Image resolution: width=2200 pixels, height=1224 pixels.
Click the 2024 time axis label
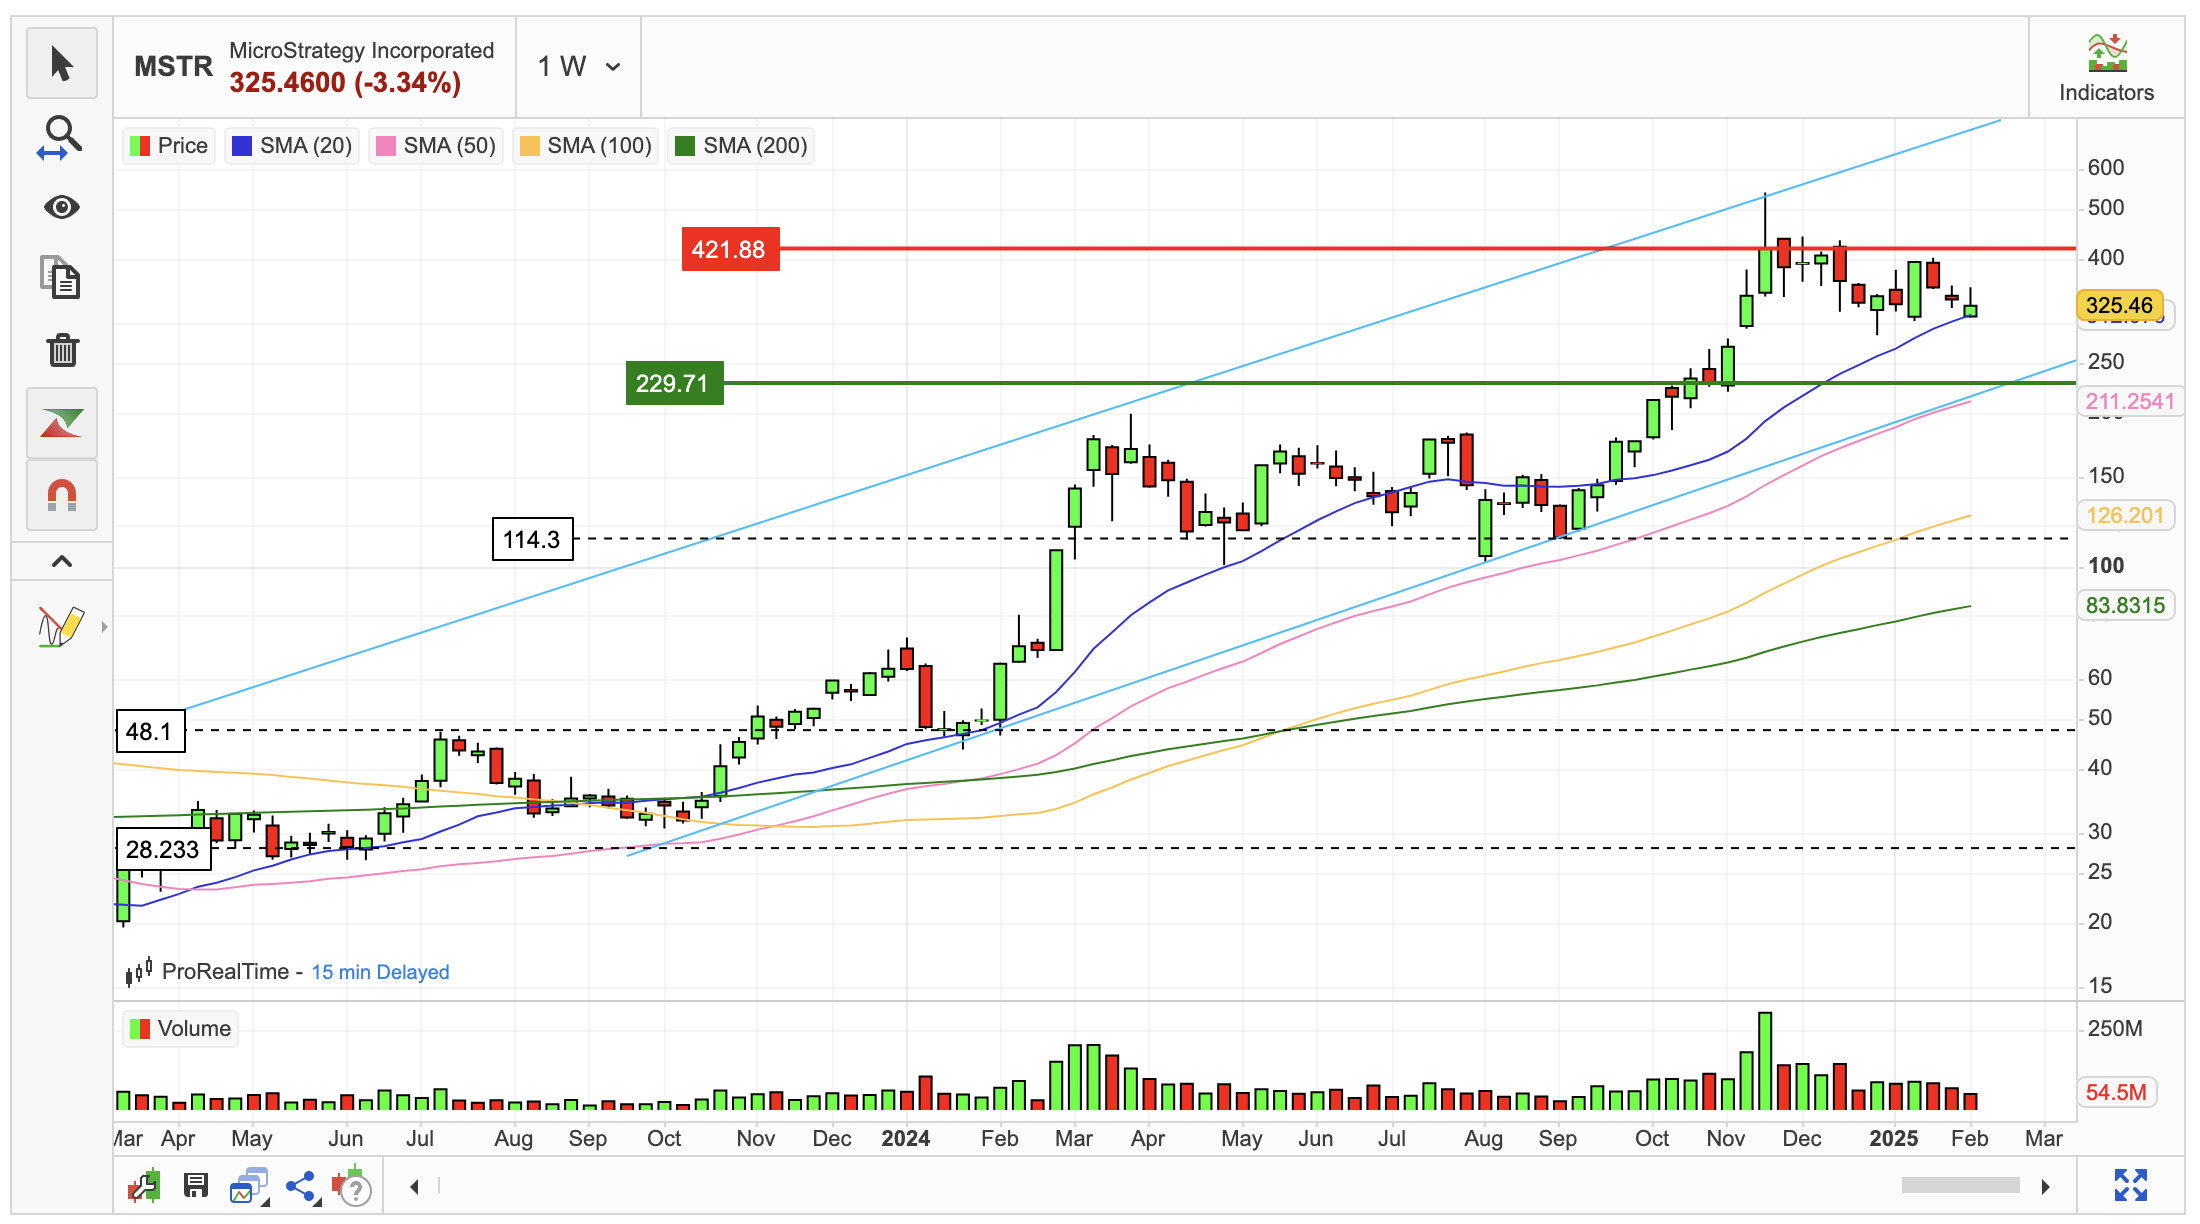pos(906,1138)
